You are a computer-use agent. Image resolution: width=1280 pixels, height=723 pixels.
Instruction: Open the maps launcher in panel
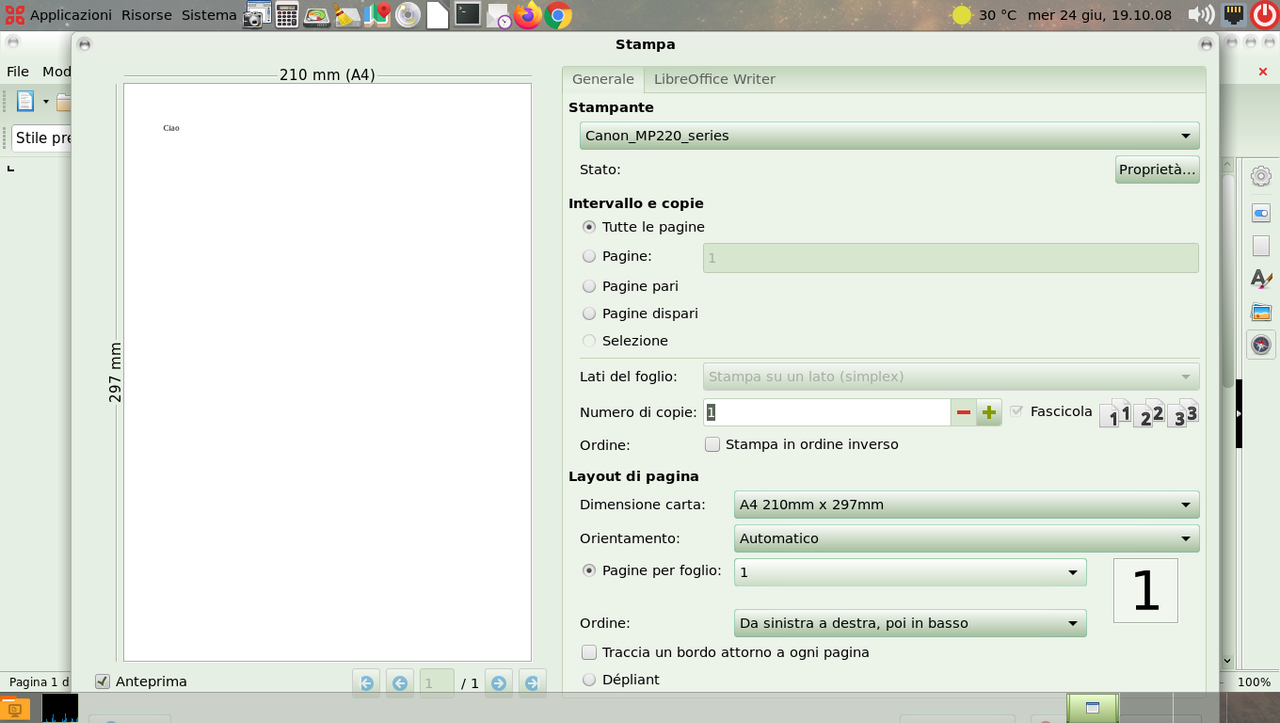377,15
